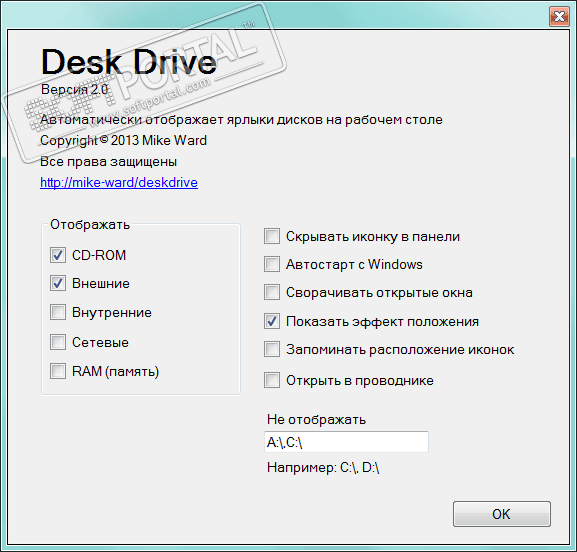Screen dimensions: 577x552
Task: Click the Не отображать drives text field
Action: 346,442
